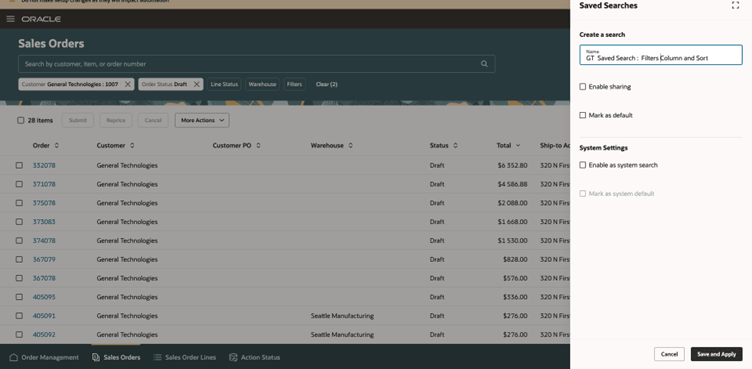Click the Action Status icon

[234, 357]
